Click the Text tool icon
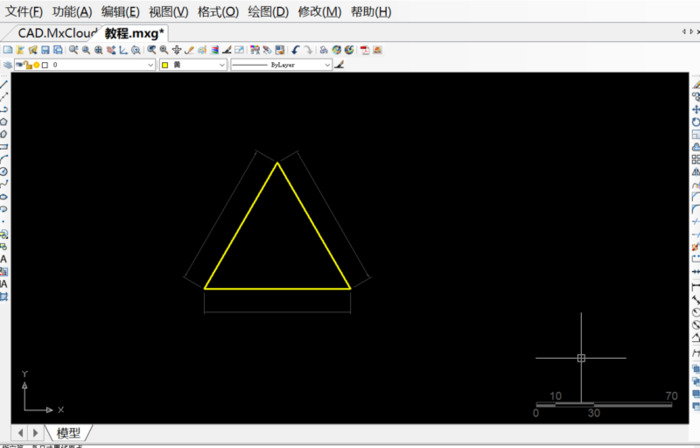 point(4,258)
